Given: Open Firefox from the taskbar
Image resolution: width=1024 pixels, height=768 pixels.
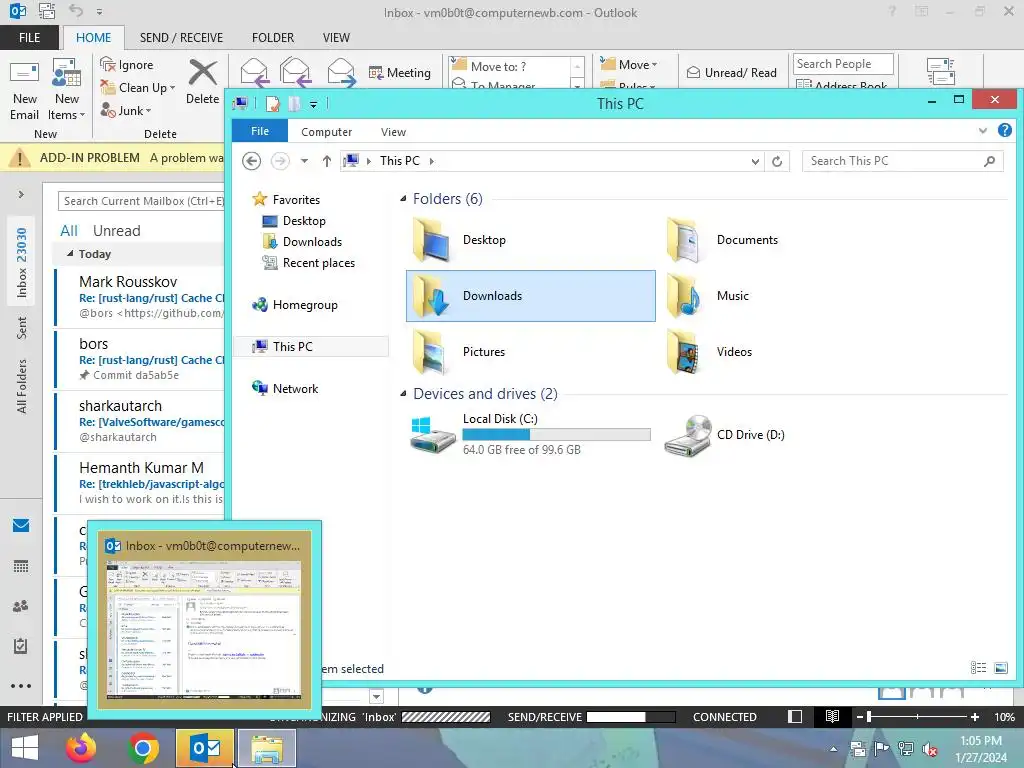Looking at the screenshot, I should pyautogui.click(x=81, y=747).
